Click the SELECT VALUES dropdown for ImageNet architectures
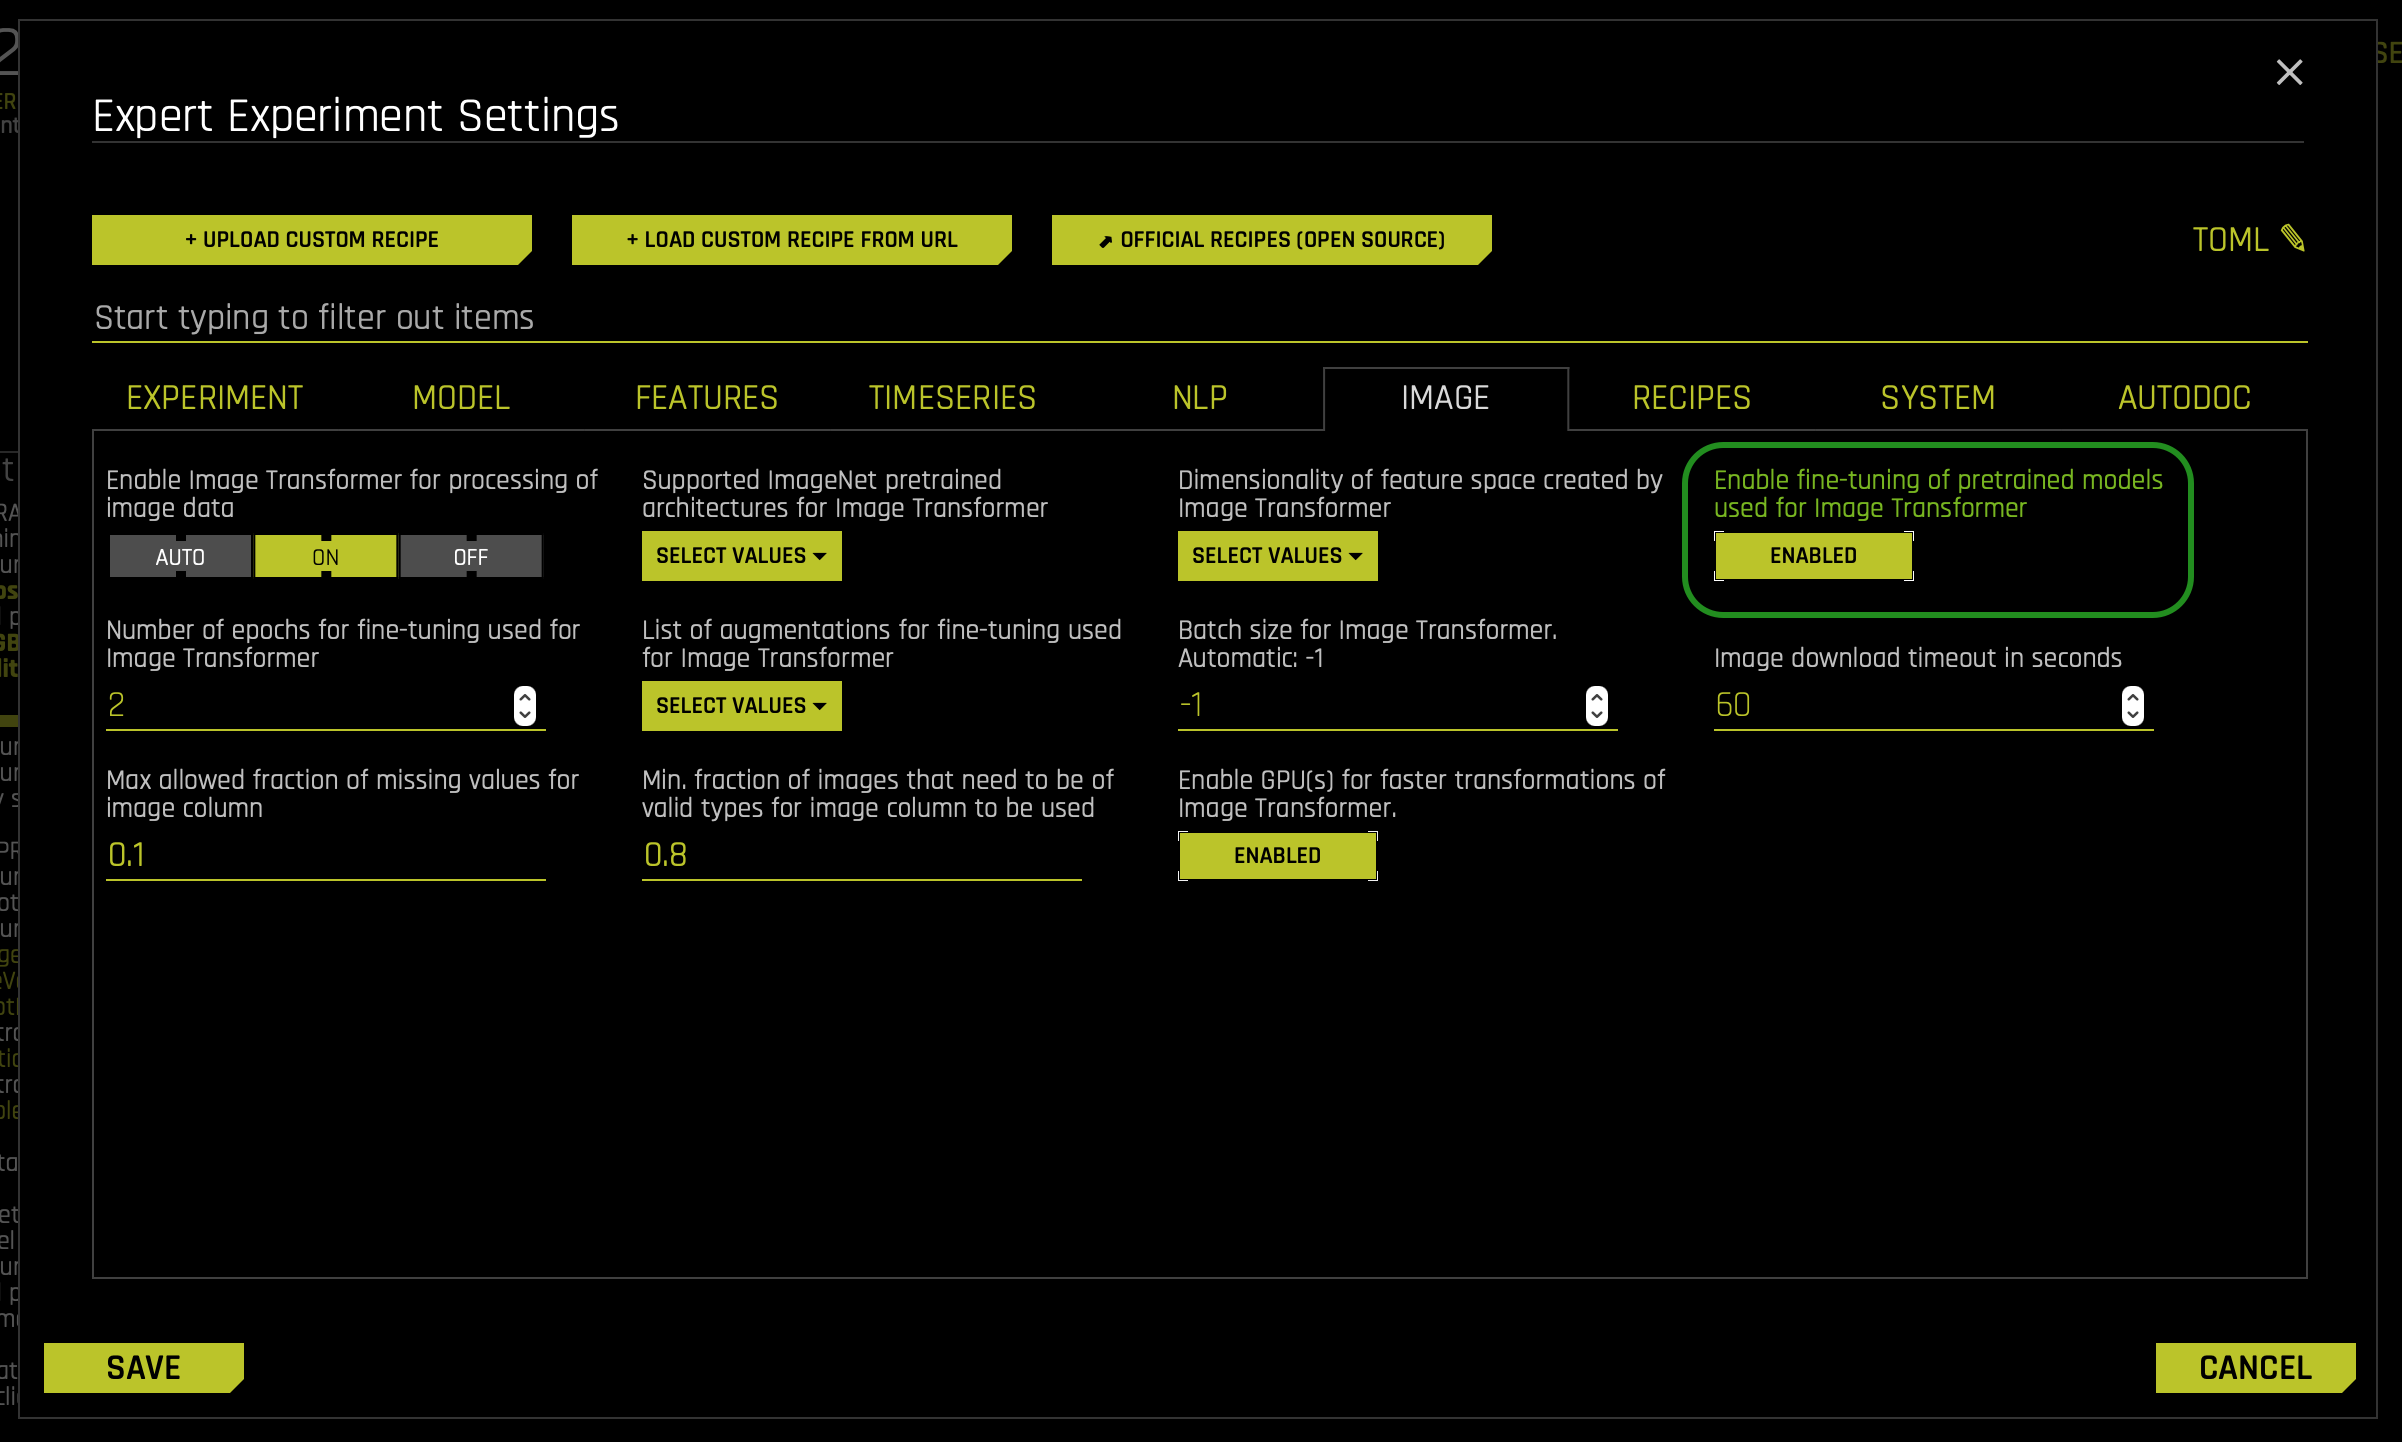This screenshot has height=1442, width=2402. coord(741,554)
